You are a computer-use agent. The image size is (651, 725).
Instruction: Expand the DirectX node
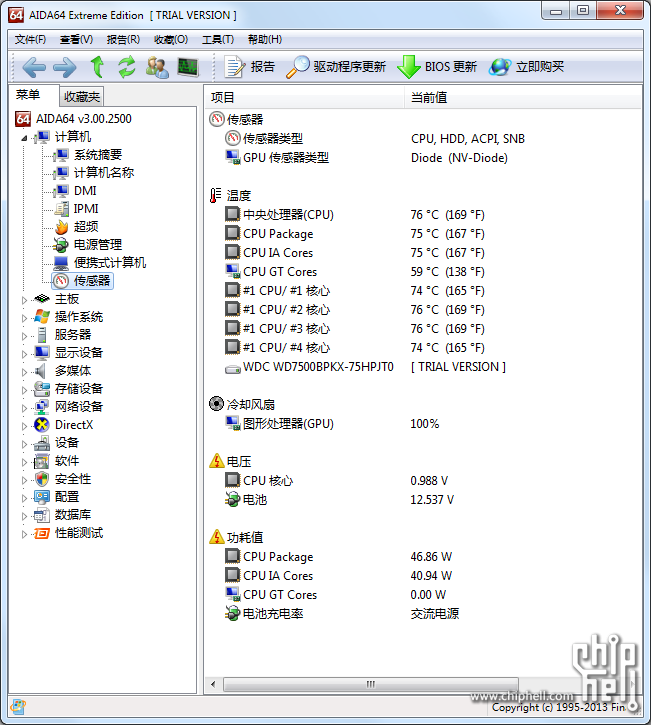tap(24, 426)
